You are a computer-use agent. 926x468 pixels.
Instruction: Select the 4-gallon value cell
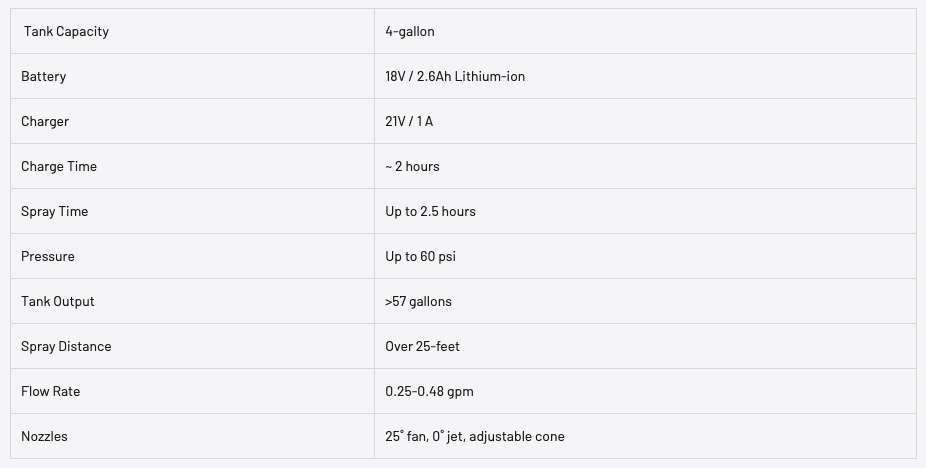410,31
